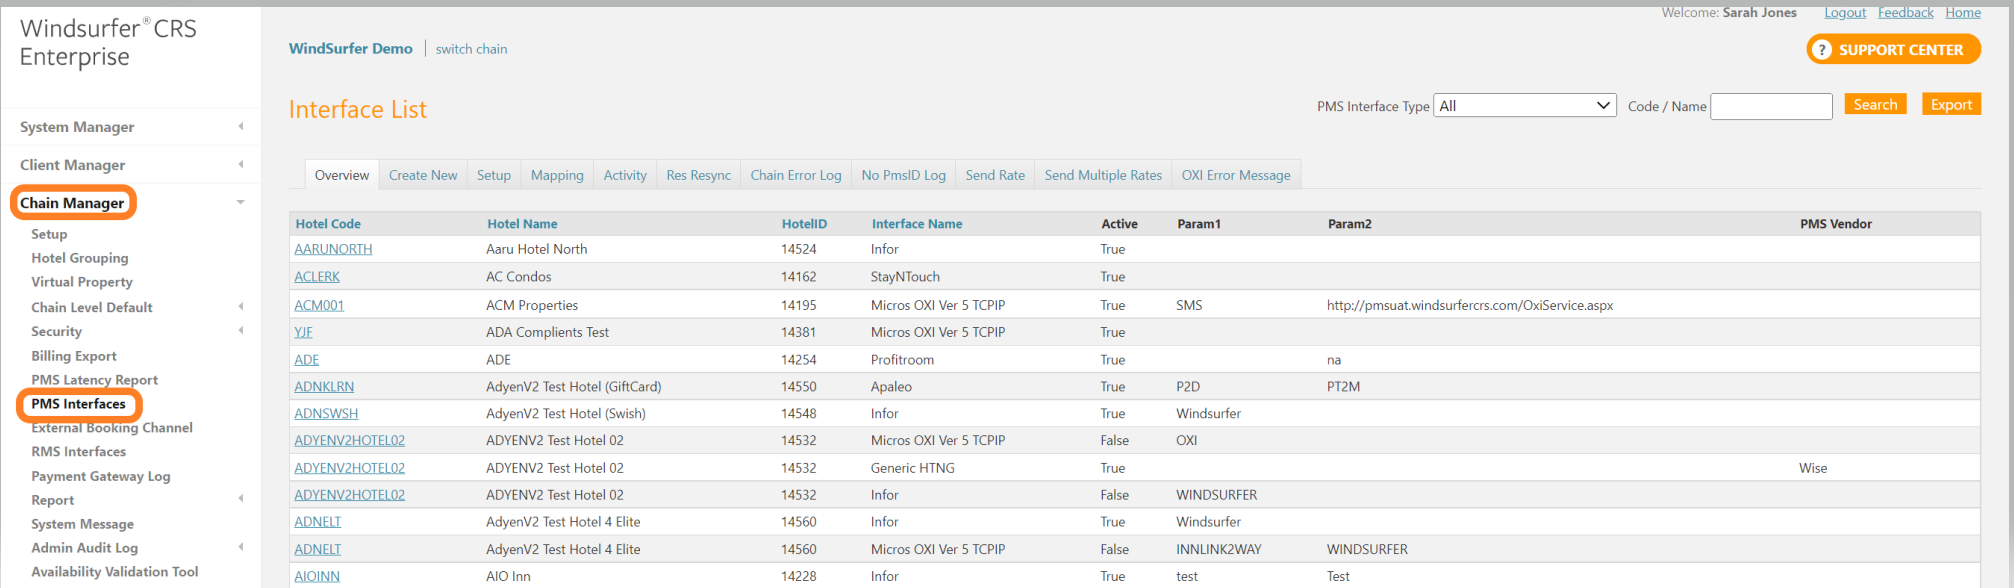2014x588 pixels.
Task: Expand the Report submenu arrow
Action: coord(241,499)
